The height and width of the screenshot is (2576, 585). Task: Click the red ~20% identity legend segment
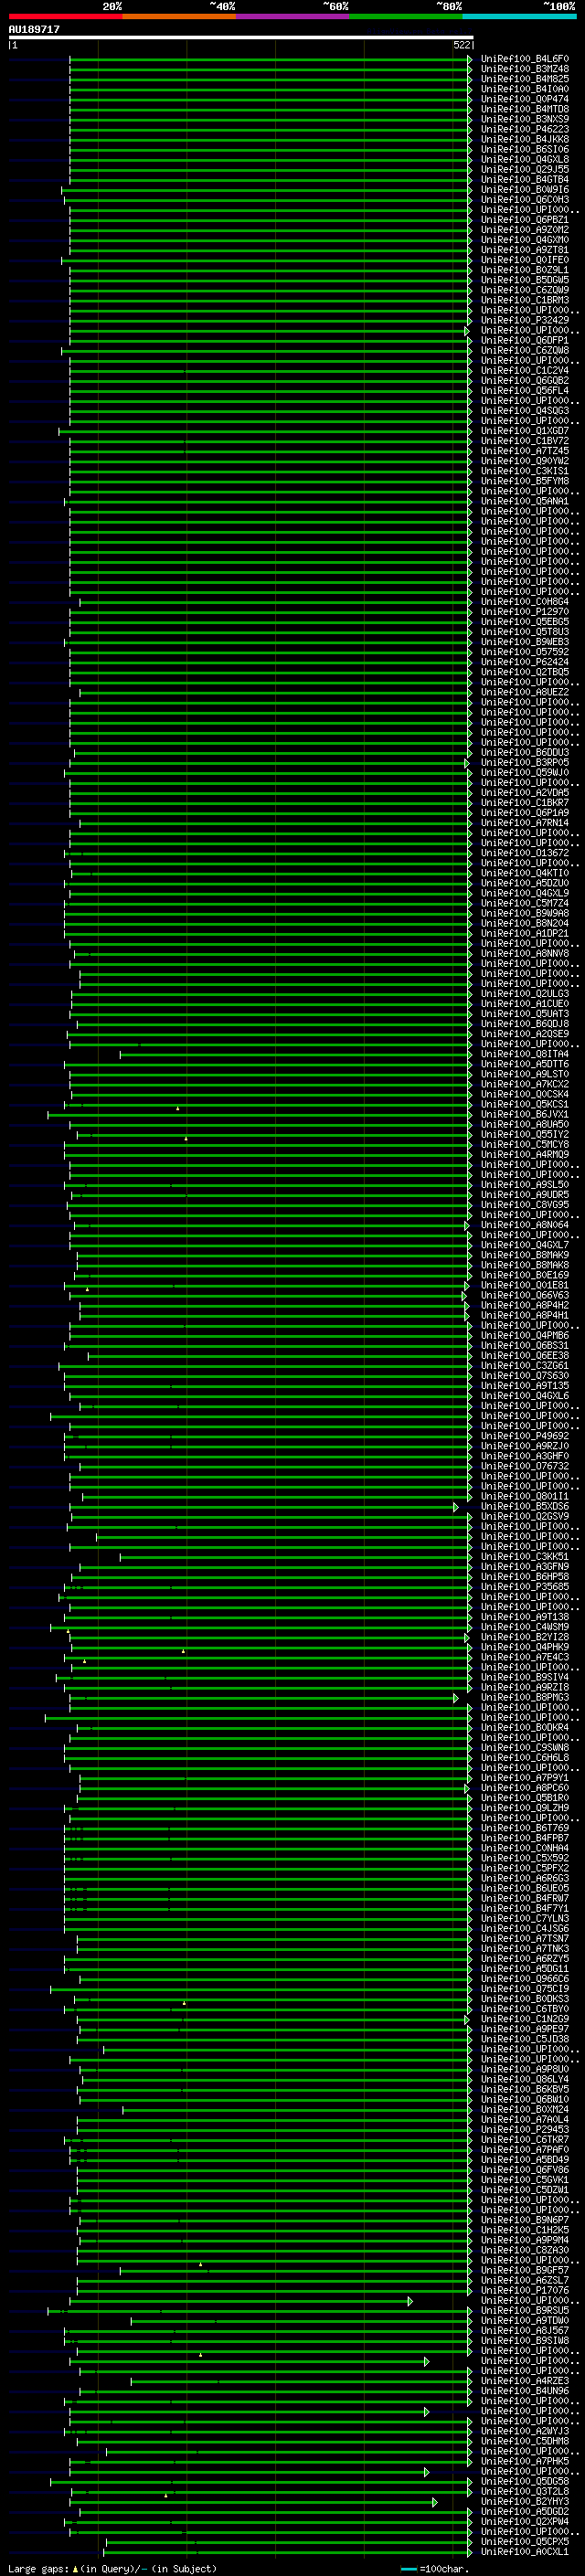point(65,16)
